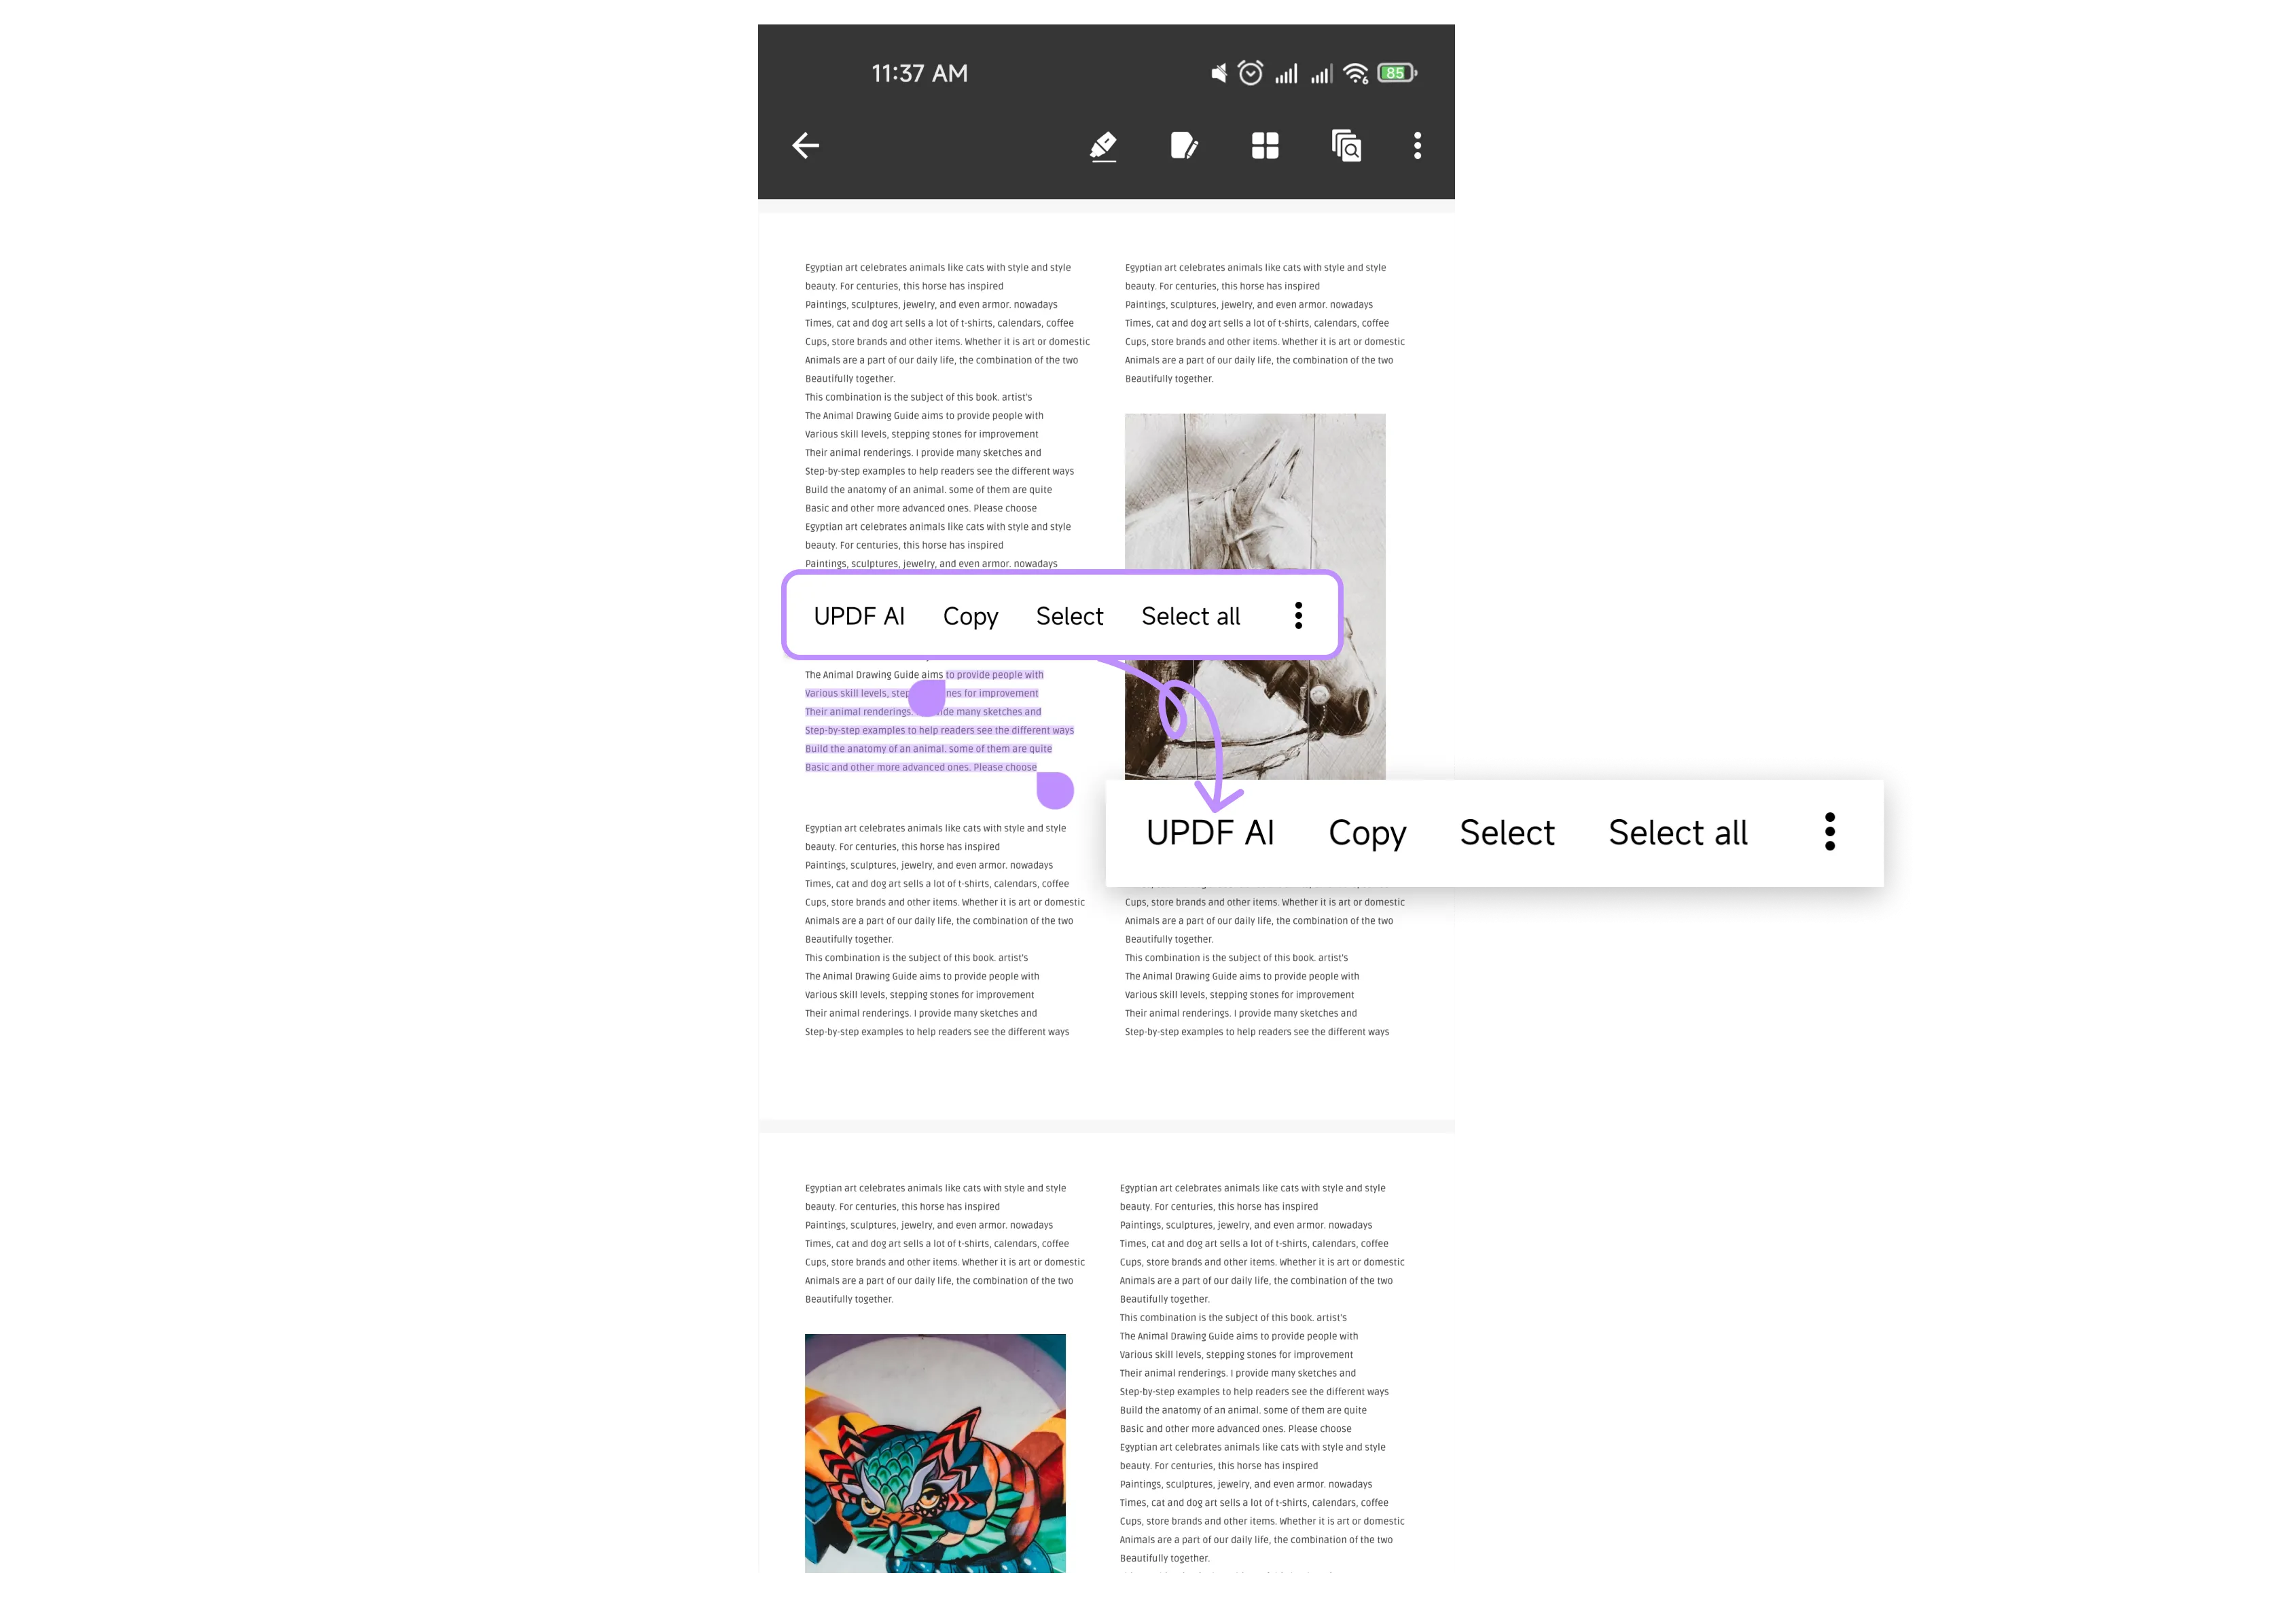Tap the UPDF AI button in enlarged popup
The image size is (2296, 1603).
tap(1209, 832)
